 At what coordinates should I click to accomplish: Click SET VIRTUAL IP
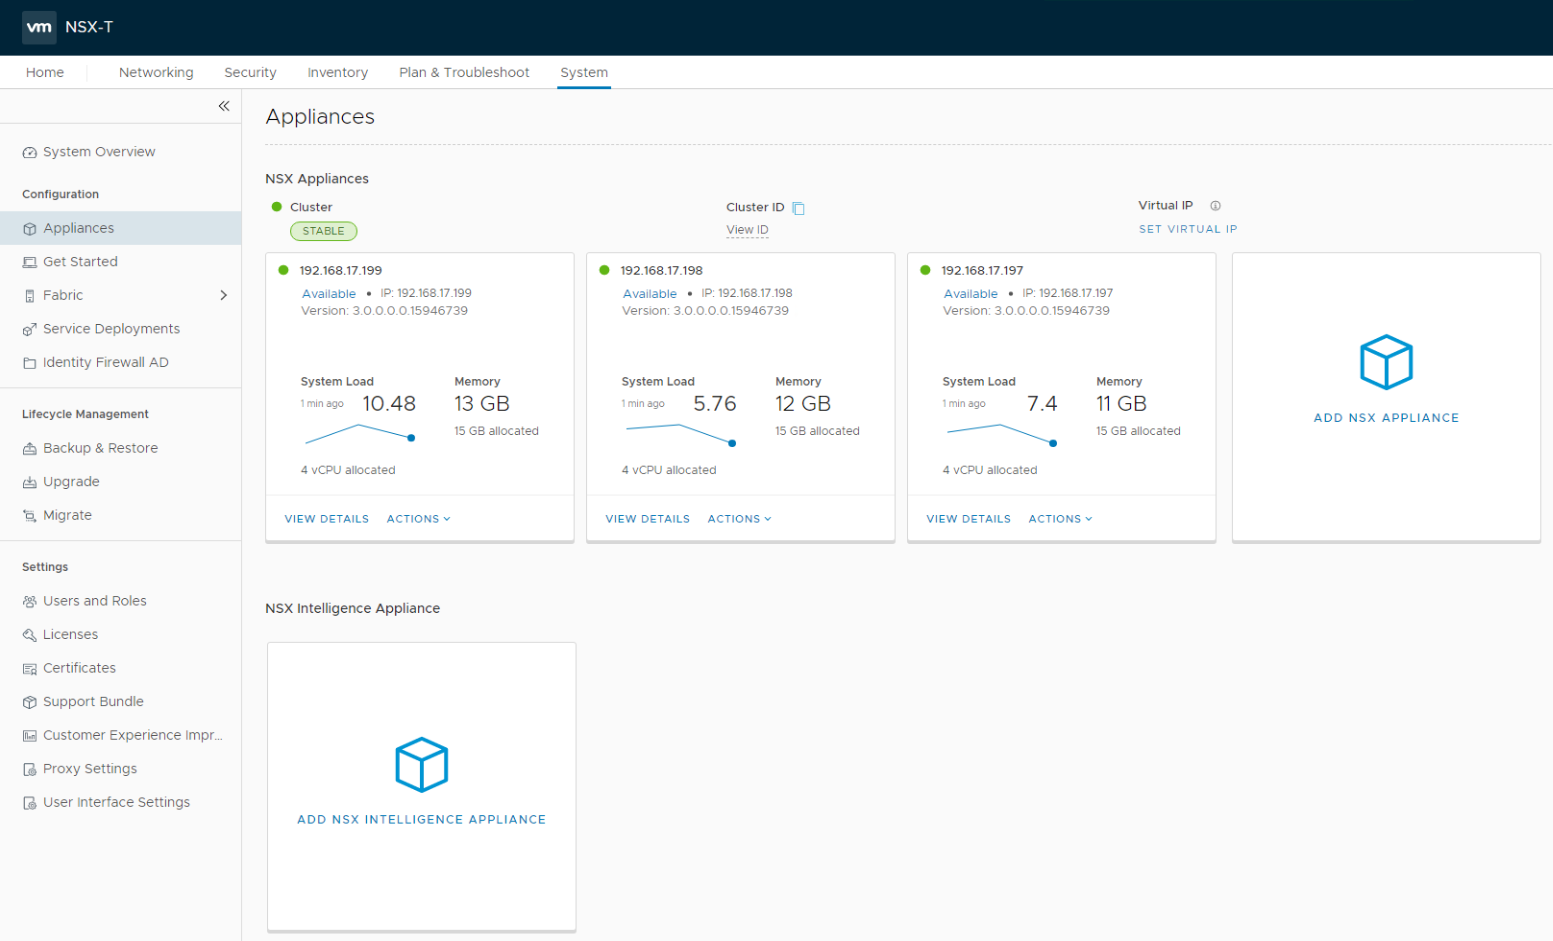click(x=1188, y=229)
